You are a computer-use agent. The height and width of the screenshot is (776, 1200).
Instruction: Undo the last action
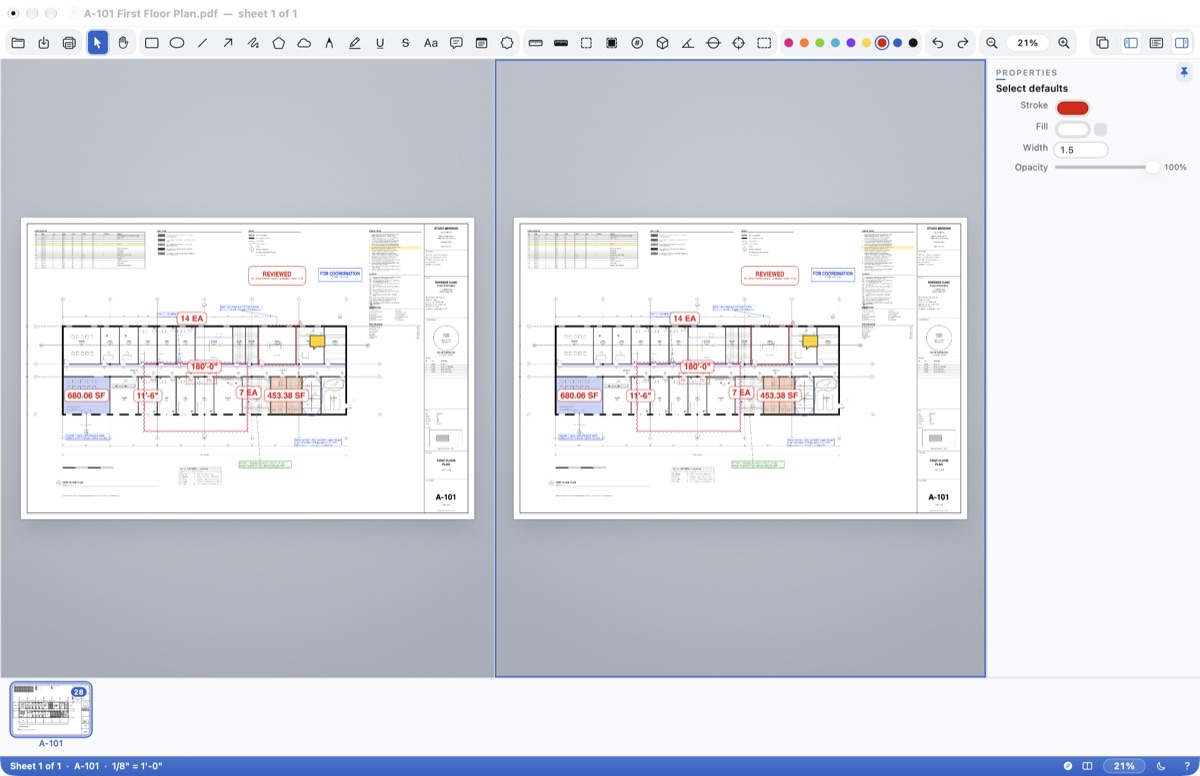(937, 43)
